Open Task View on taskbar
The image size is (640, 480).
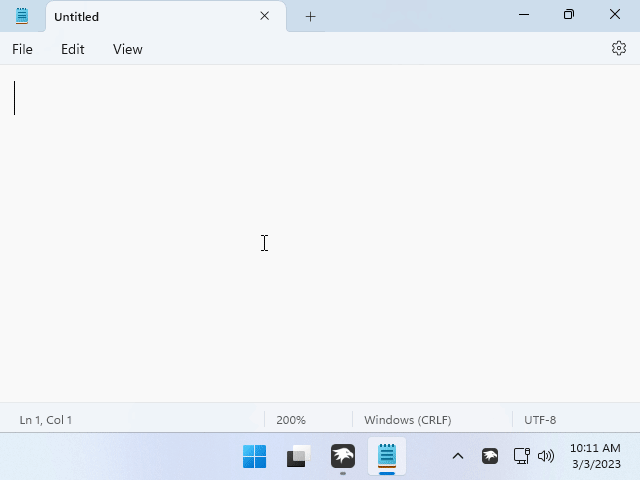[x=299, y=457]
